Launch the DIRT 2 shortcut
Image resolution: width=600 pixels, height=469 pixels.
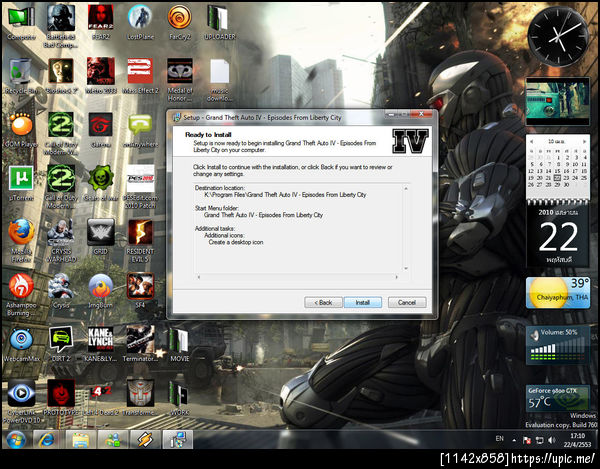(60, 344)
